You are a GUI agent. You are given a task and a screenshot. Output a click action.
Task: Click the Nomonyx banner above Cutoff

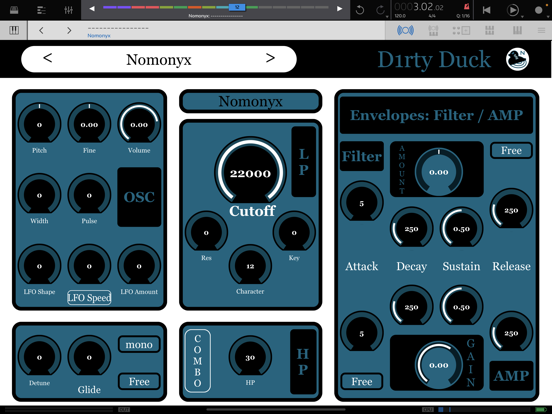[250, 101]
